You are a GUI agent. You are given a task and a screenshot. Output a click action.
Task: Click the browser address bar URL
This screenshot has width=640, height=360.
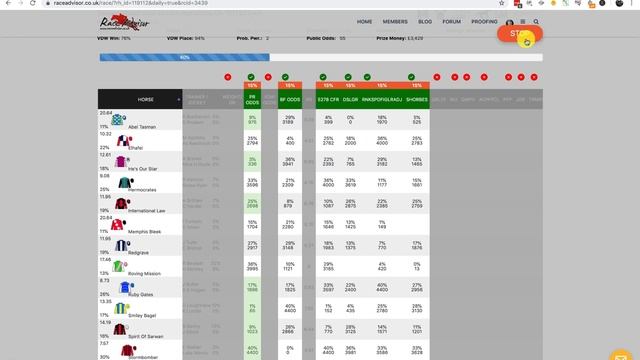(131, 3)
